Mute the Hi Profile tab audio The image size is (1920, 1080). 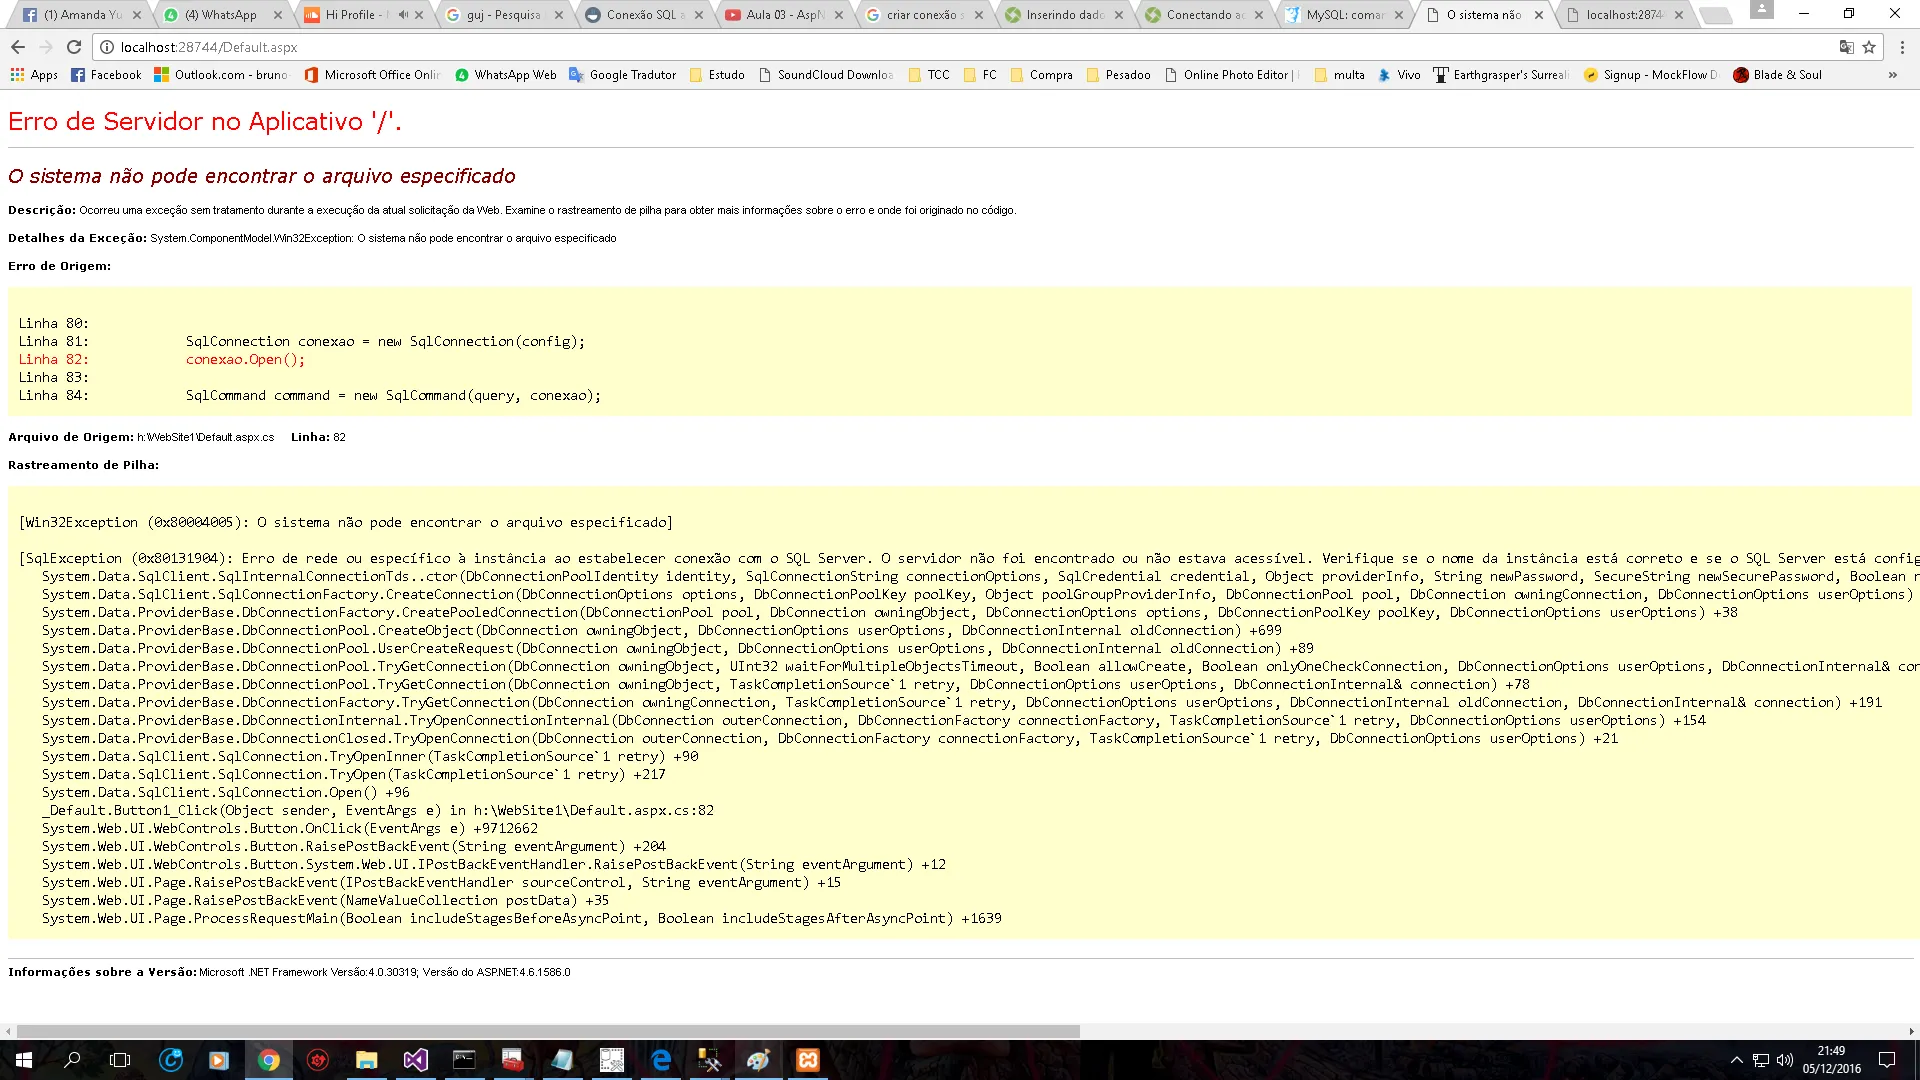[403, 15]
